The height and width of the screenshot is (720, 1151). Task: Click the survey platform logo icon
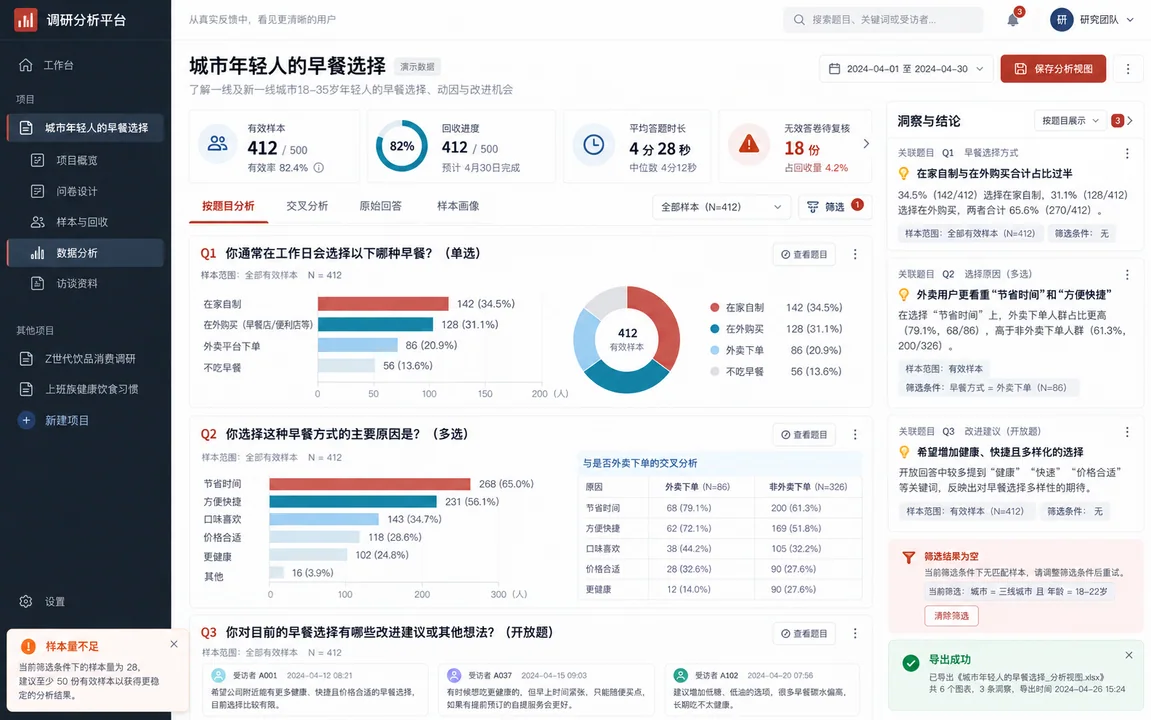point(26,20)
